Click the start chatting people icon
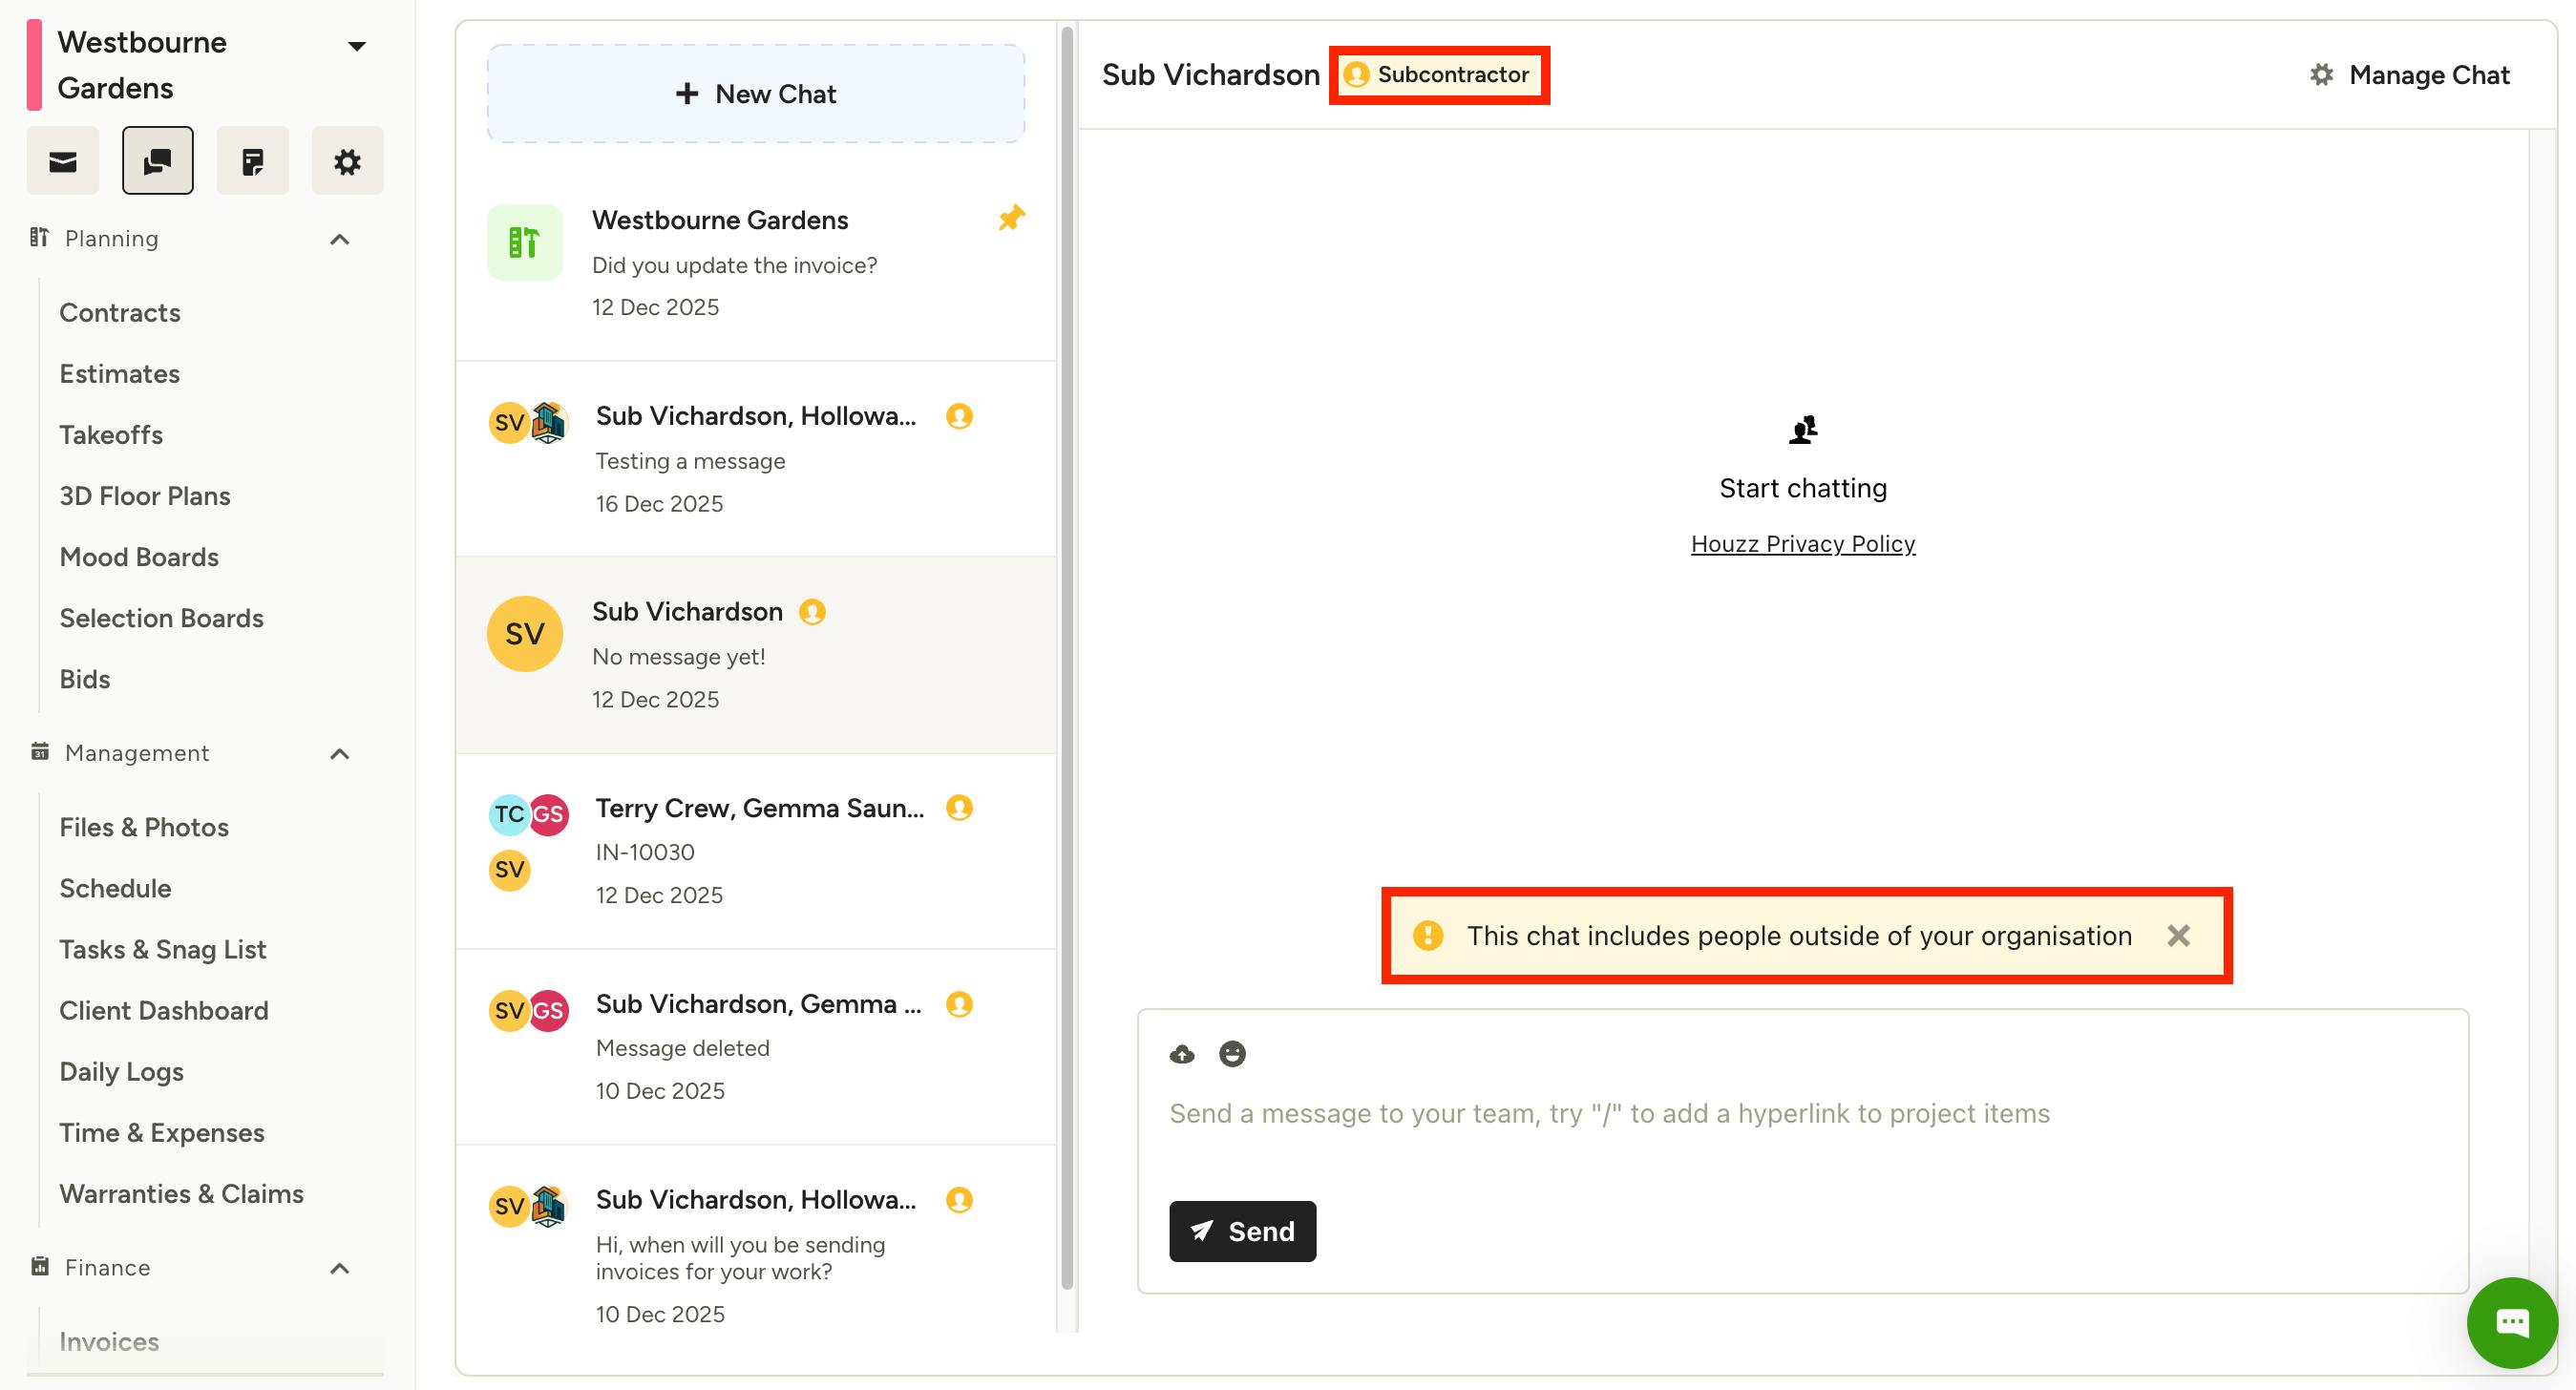The image size is (2576, 1390). pyautogui.click(x=1803, y=430)
